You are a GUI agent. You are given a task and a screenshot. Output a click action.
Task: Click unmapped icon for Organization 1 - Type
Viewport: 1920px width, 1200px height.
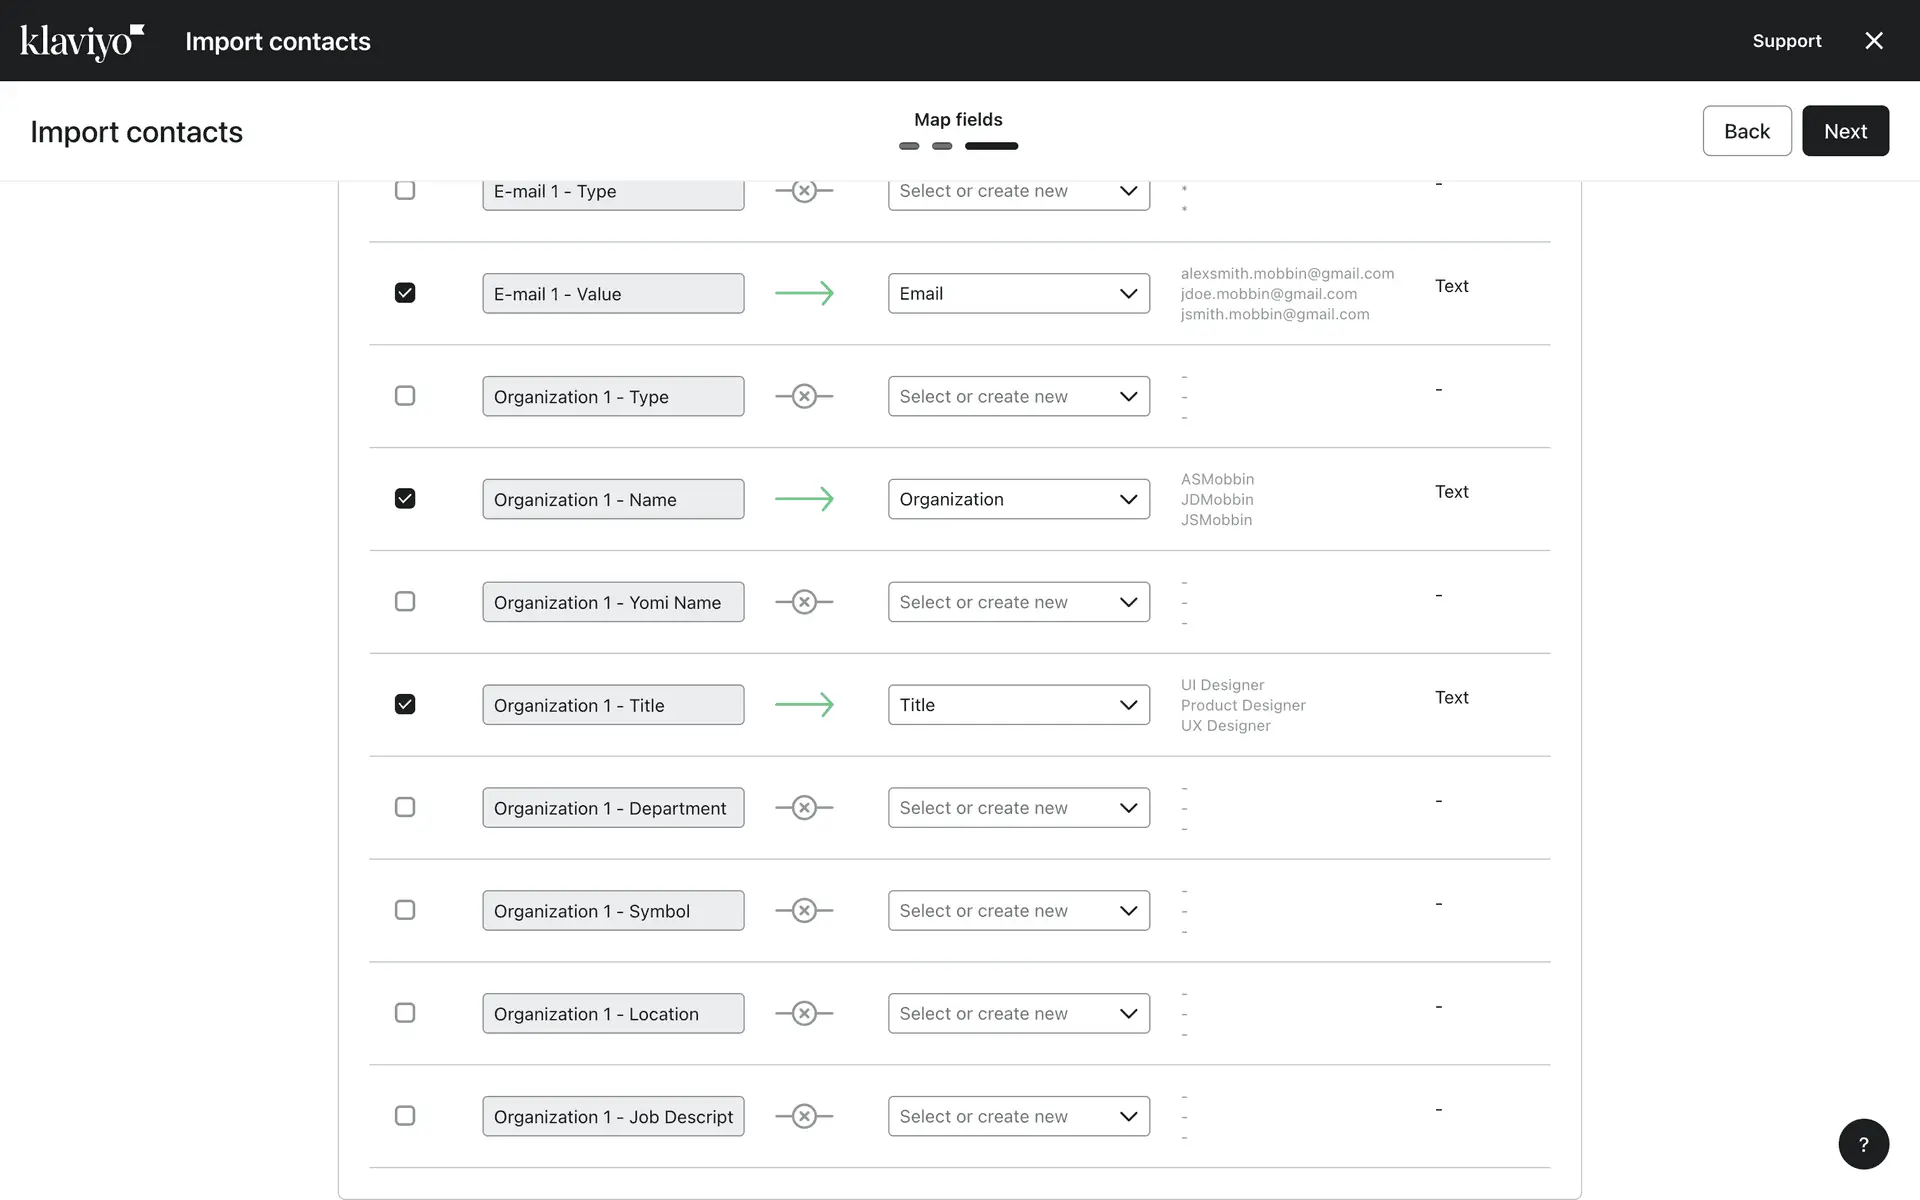click(804, 397)
